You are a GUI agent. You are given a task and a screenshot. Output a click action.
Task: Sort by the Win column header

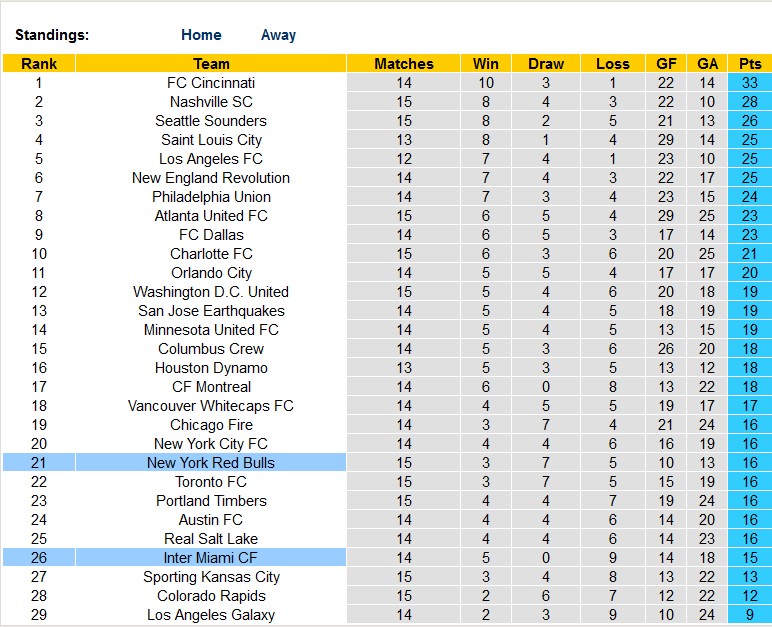point(486,64)
